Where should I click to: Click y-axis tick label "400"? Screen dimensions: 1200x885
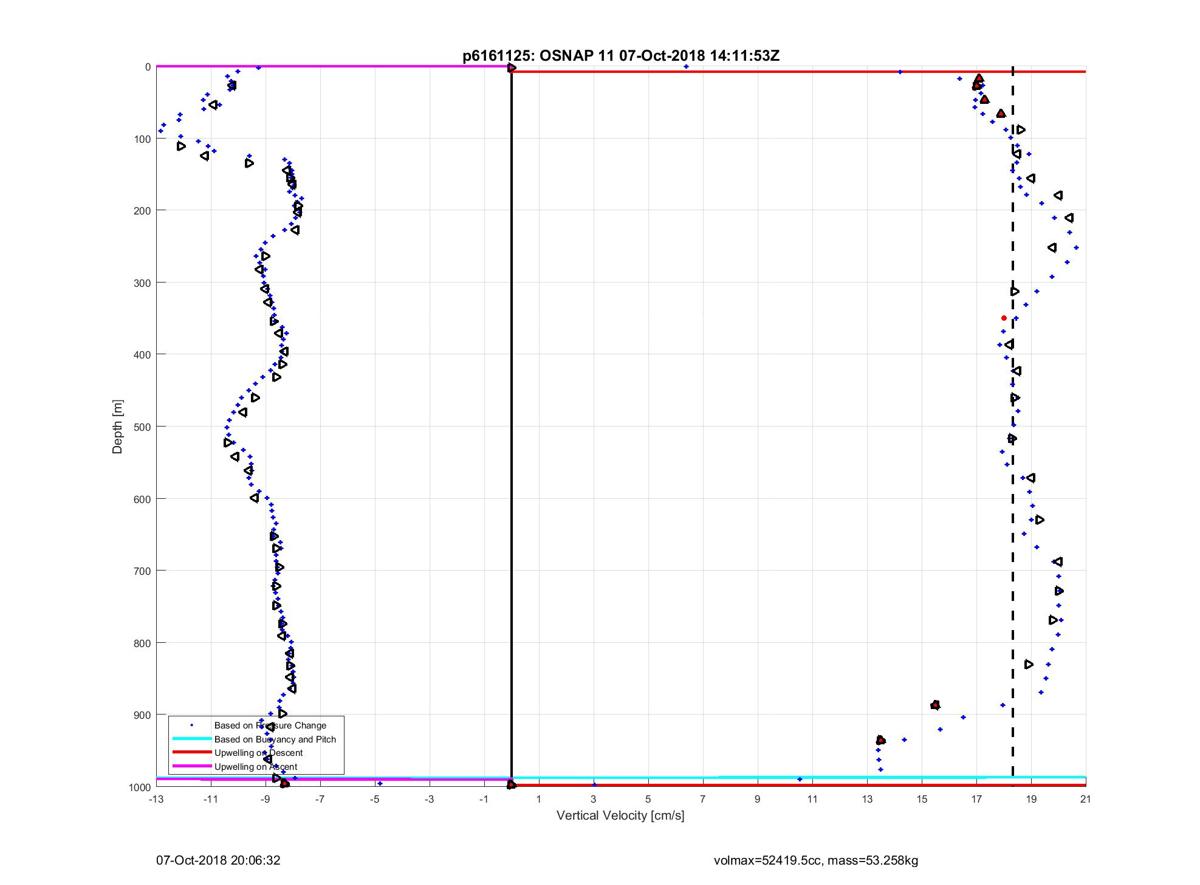pyautogui.click(x=142, y=355)
